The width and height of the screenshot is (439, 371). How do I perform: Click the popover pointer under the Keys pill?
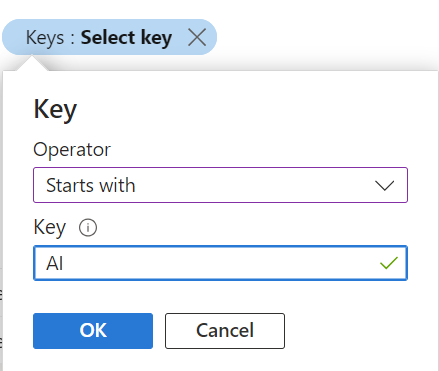(32, 63)
